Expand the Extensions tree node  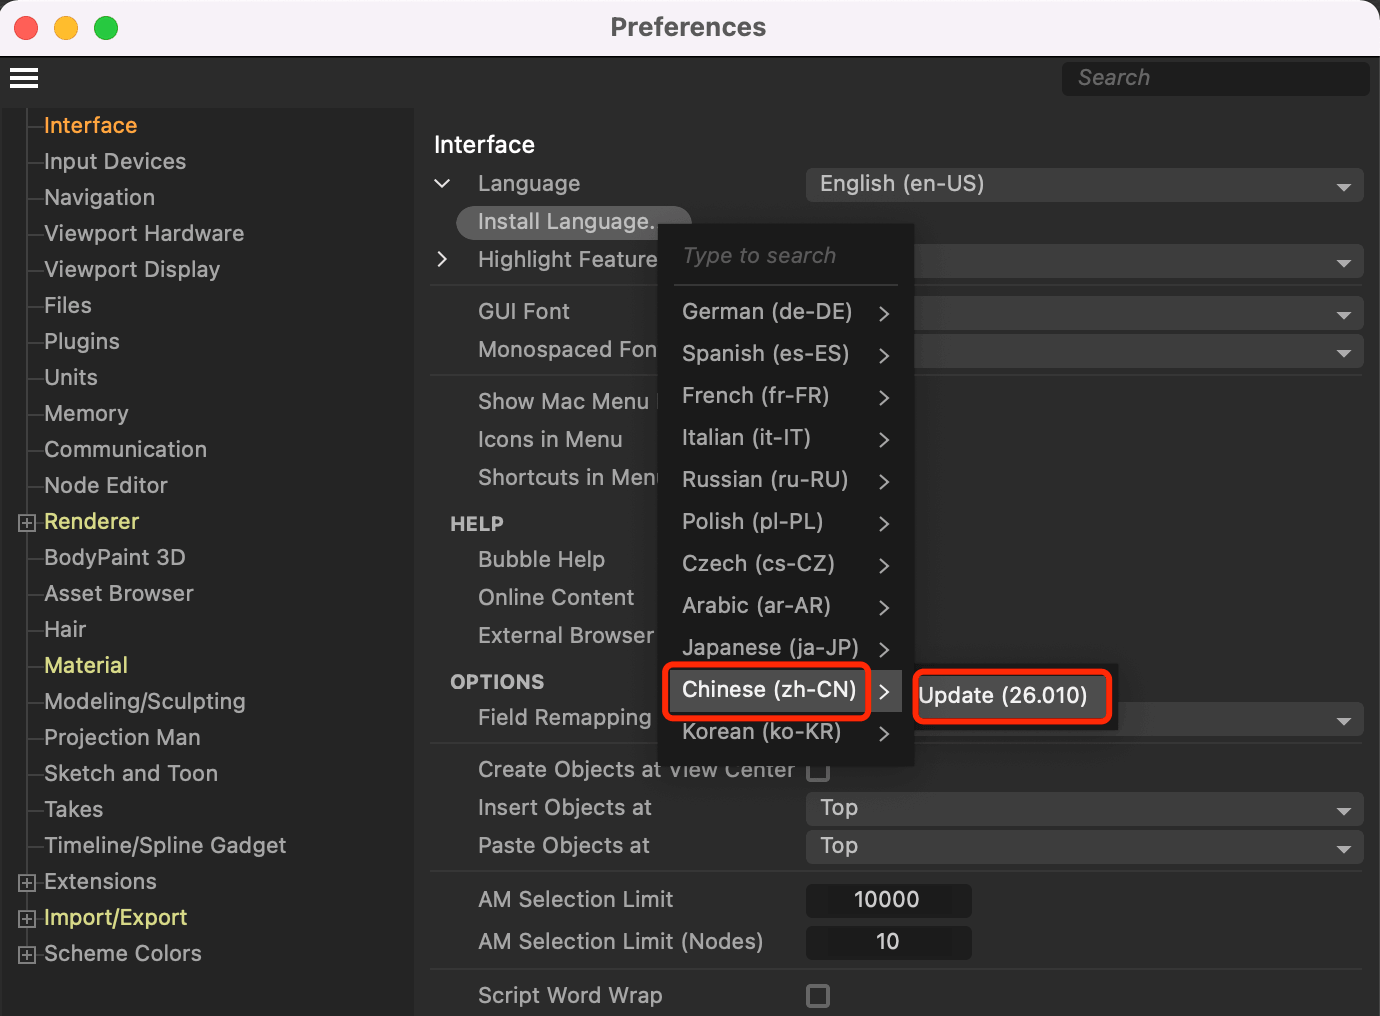point(27,883)
